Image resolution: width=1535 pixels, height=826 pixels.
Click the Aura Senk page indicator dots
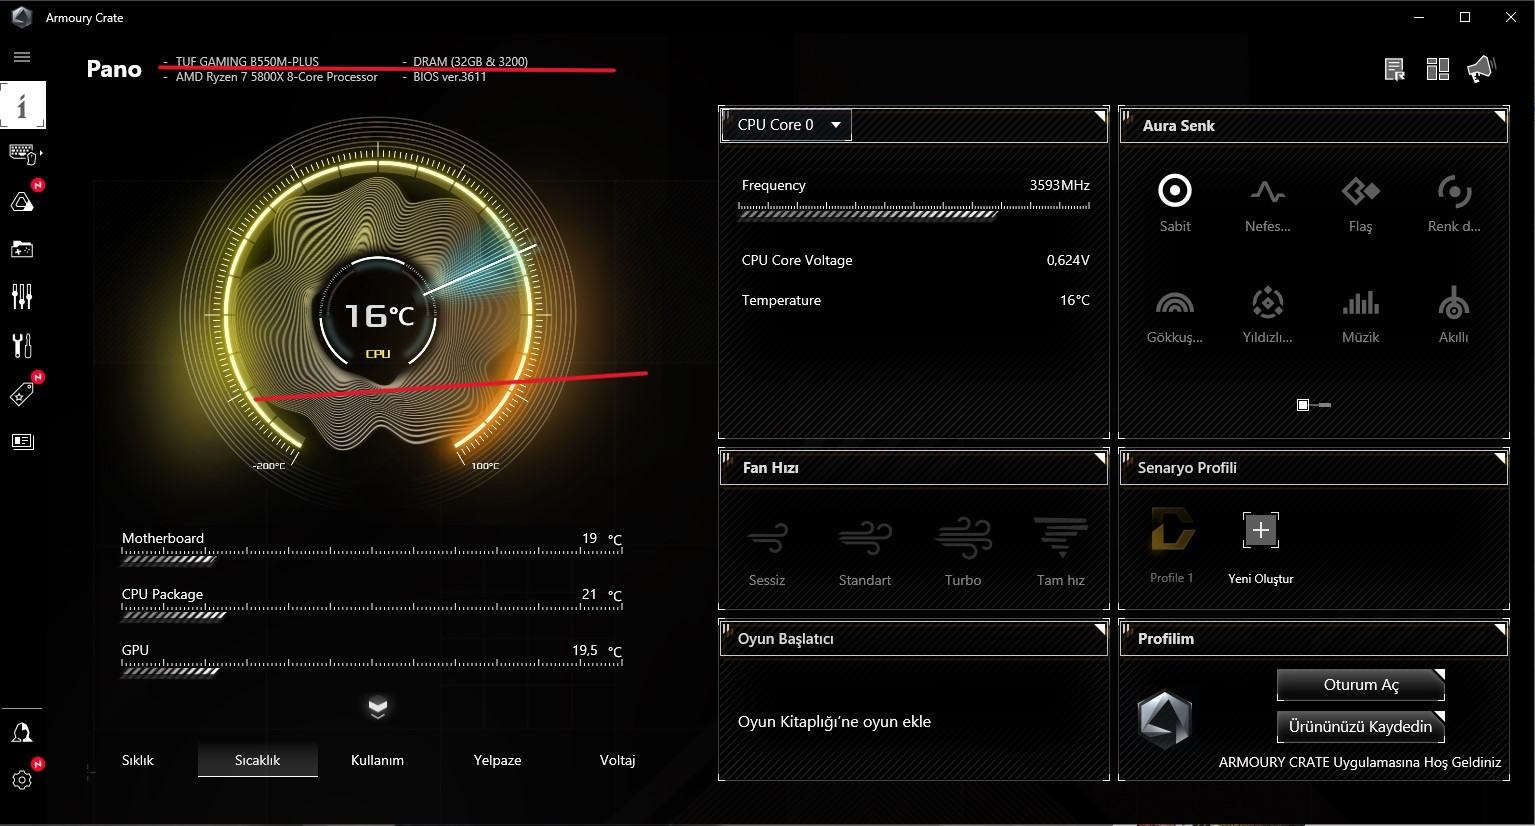1313,405
